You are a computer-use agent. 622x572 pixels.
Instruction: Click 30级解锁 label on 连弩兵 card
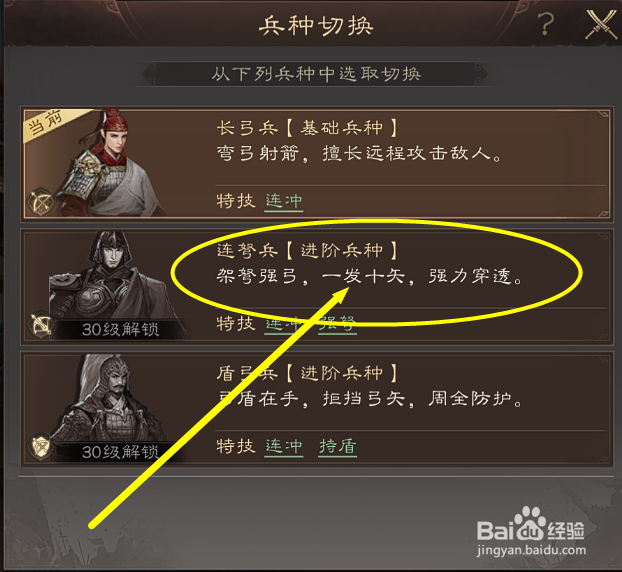pyautogui.click(x=120, y=330)
